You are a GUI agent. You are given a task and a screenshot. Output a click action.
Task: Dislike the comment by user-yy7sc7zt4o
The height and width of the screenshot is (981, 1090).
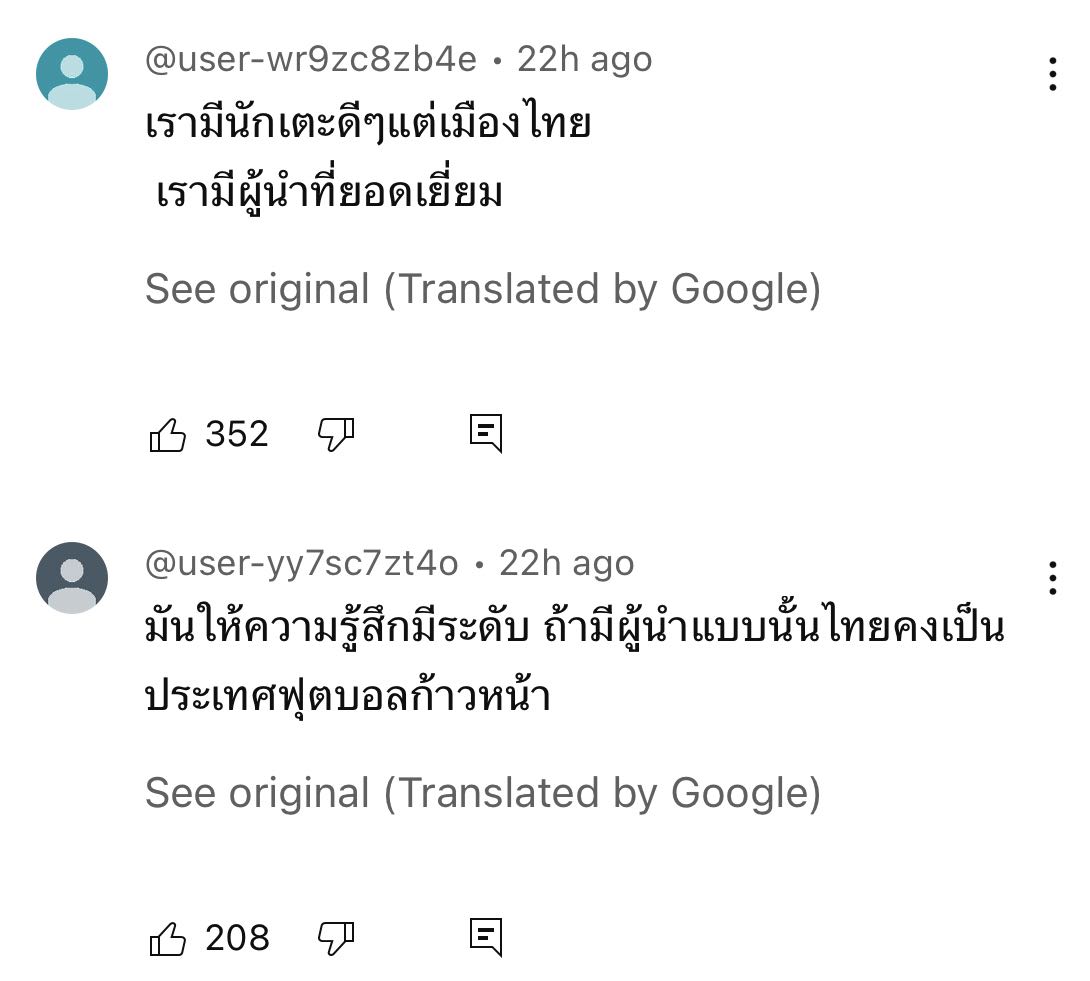click(x=336, y=939)
